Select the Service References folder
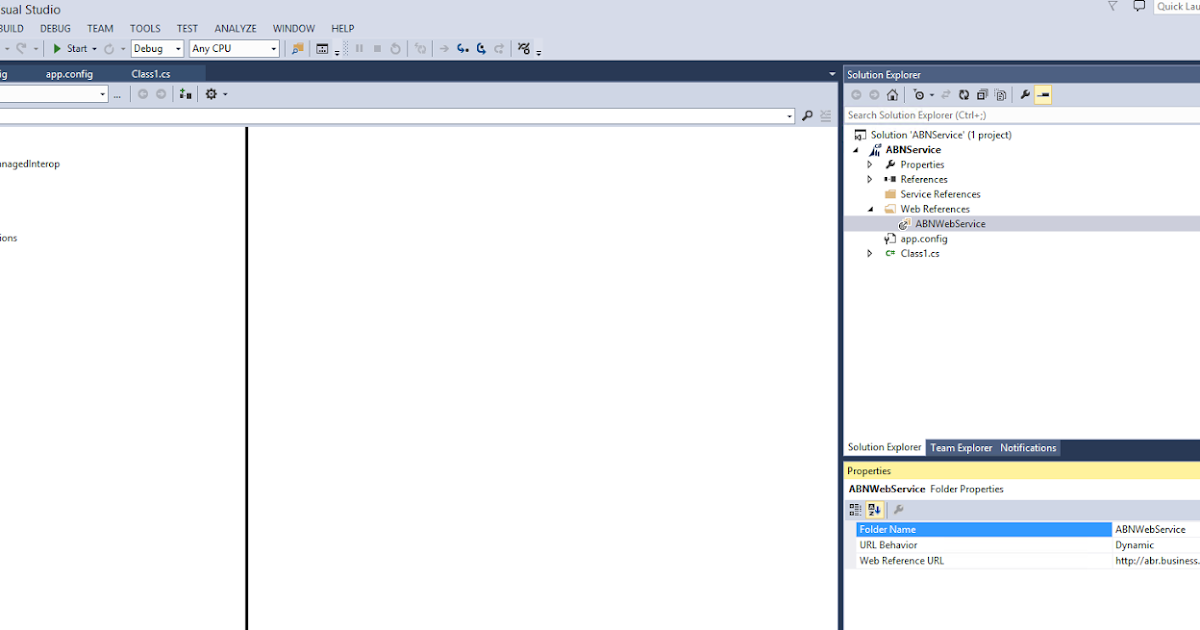 (x=940, y=194)
